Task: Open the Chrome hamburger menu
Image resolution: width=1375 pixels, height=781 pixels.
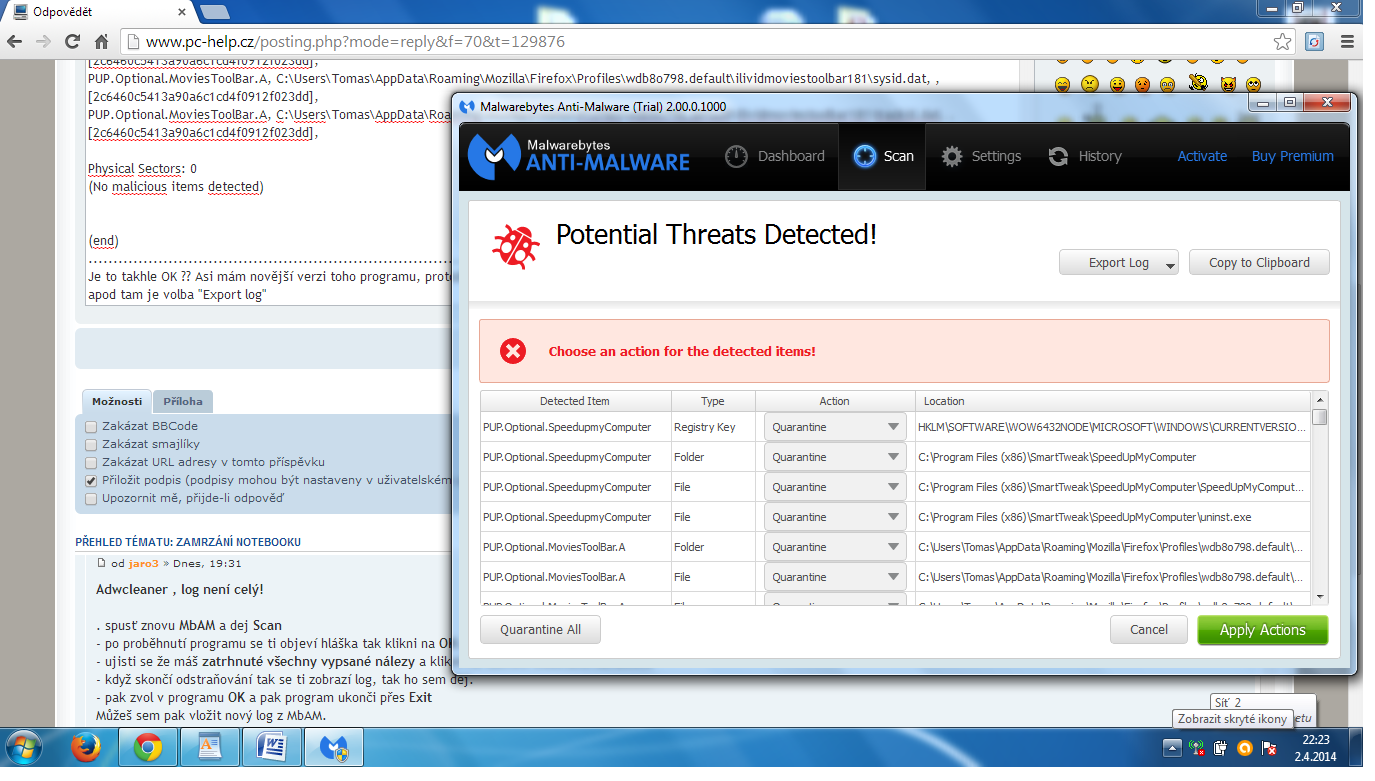Action: (x=1346, y=42)
